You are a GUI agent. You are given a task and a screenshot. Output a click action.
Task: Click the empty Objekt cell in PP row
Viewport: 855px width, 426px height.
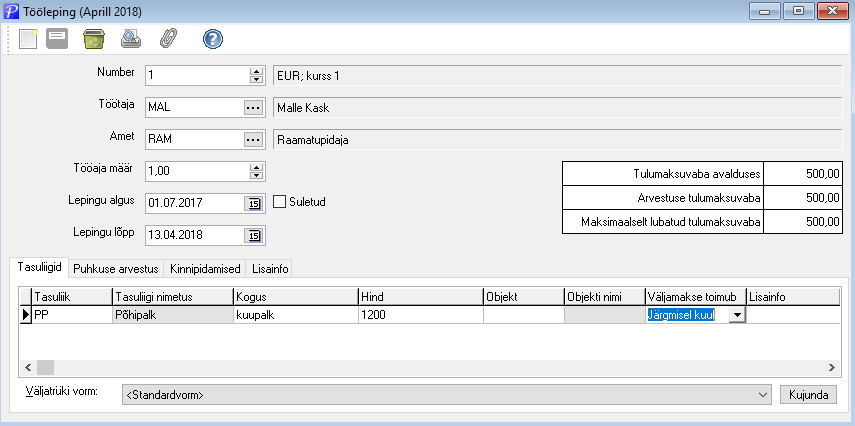click(523, 315)
